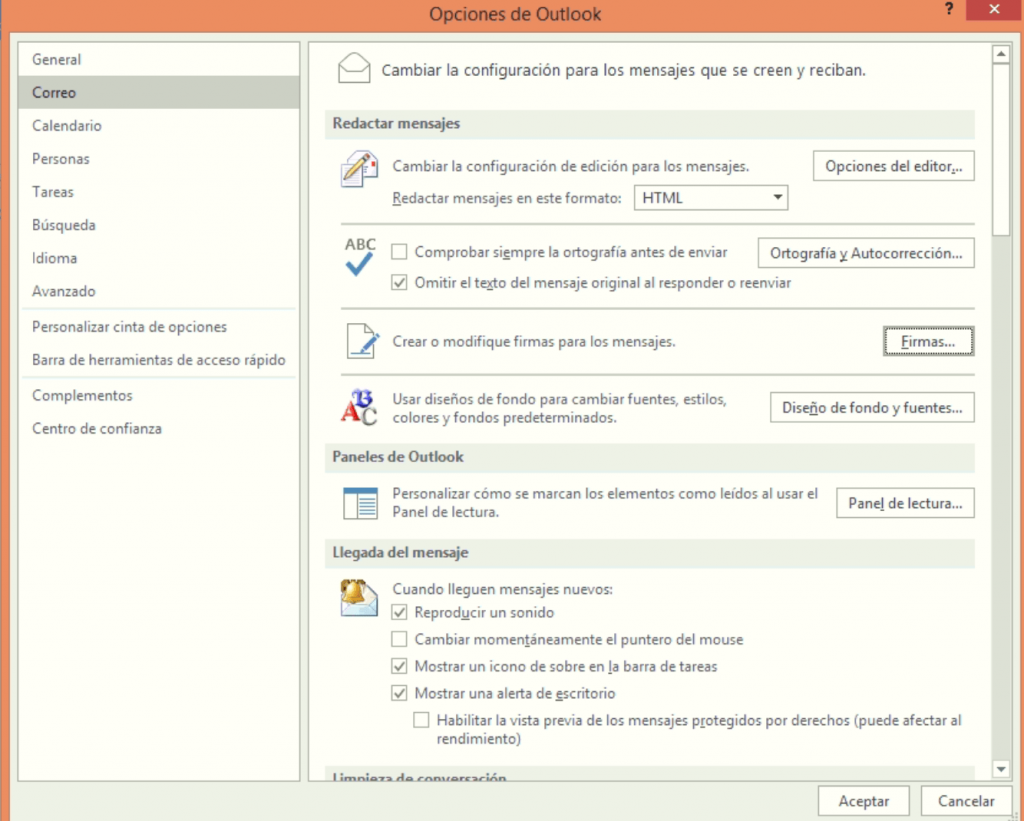This screenshot has height=821, width=1024.
Task: Open the Personas category
Action: pyautogui.click(x=159, y=159)
